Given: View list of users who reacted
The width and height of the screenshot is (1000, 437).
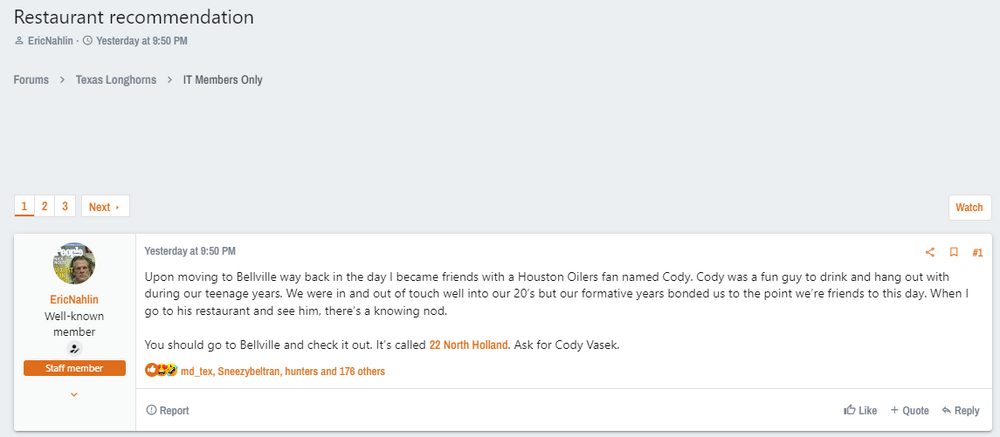Looking at the screenshot, I should click(x=283, y=371).
